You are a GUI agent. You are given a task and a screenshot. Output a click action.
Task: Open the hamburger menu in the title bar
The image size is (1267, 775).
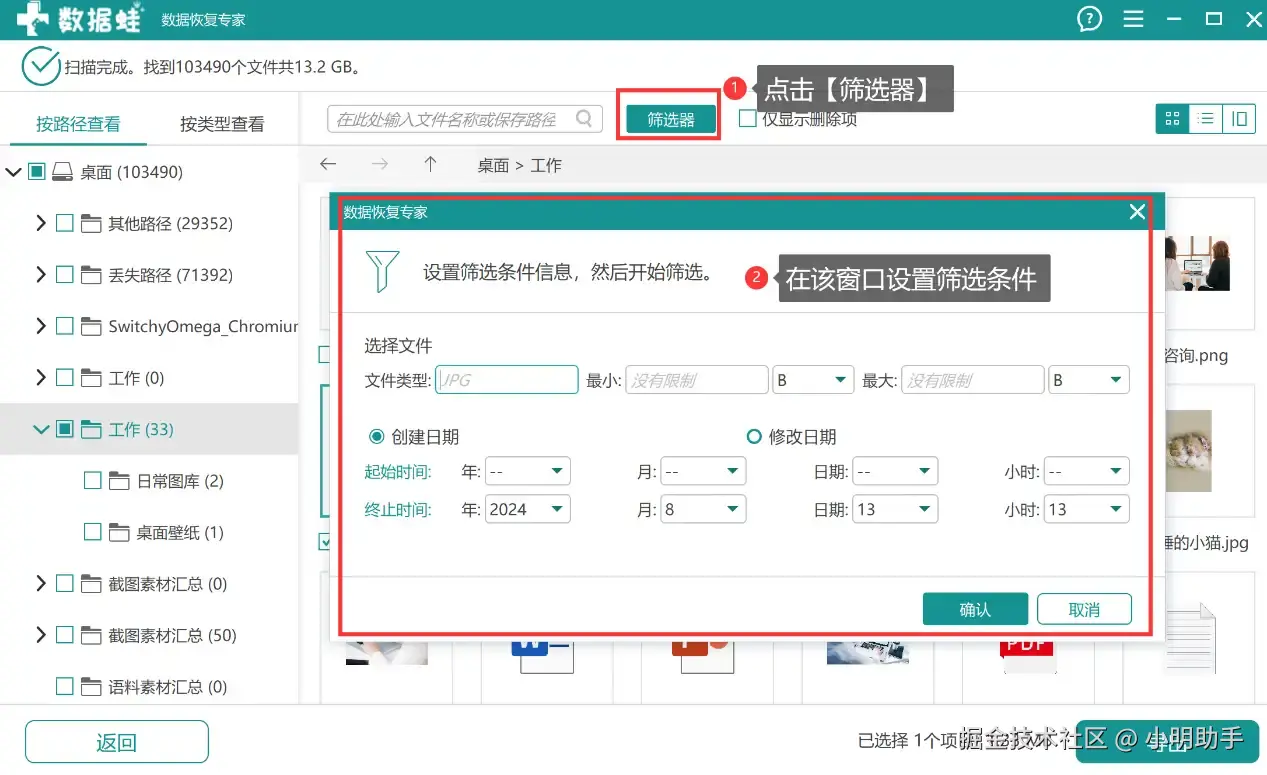point(1133,19)
